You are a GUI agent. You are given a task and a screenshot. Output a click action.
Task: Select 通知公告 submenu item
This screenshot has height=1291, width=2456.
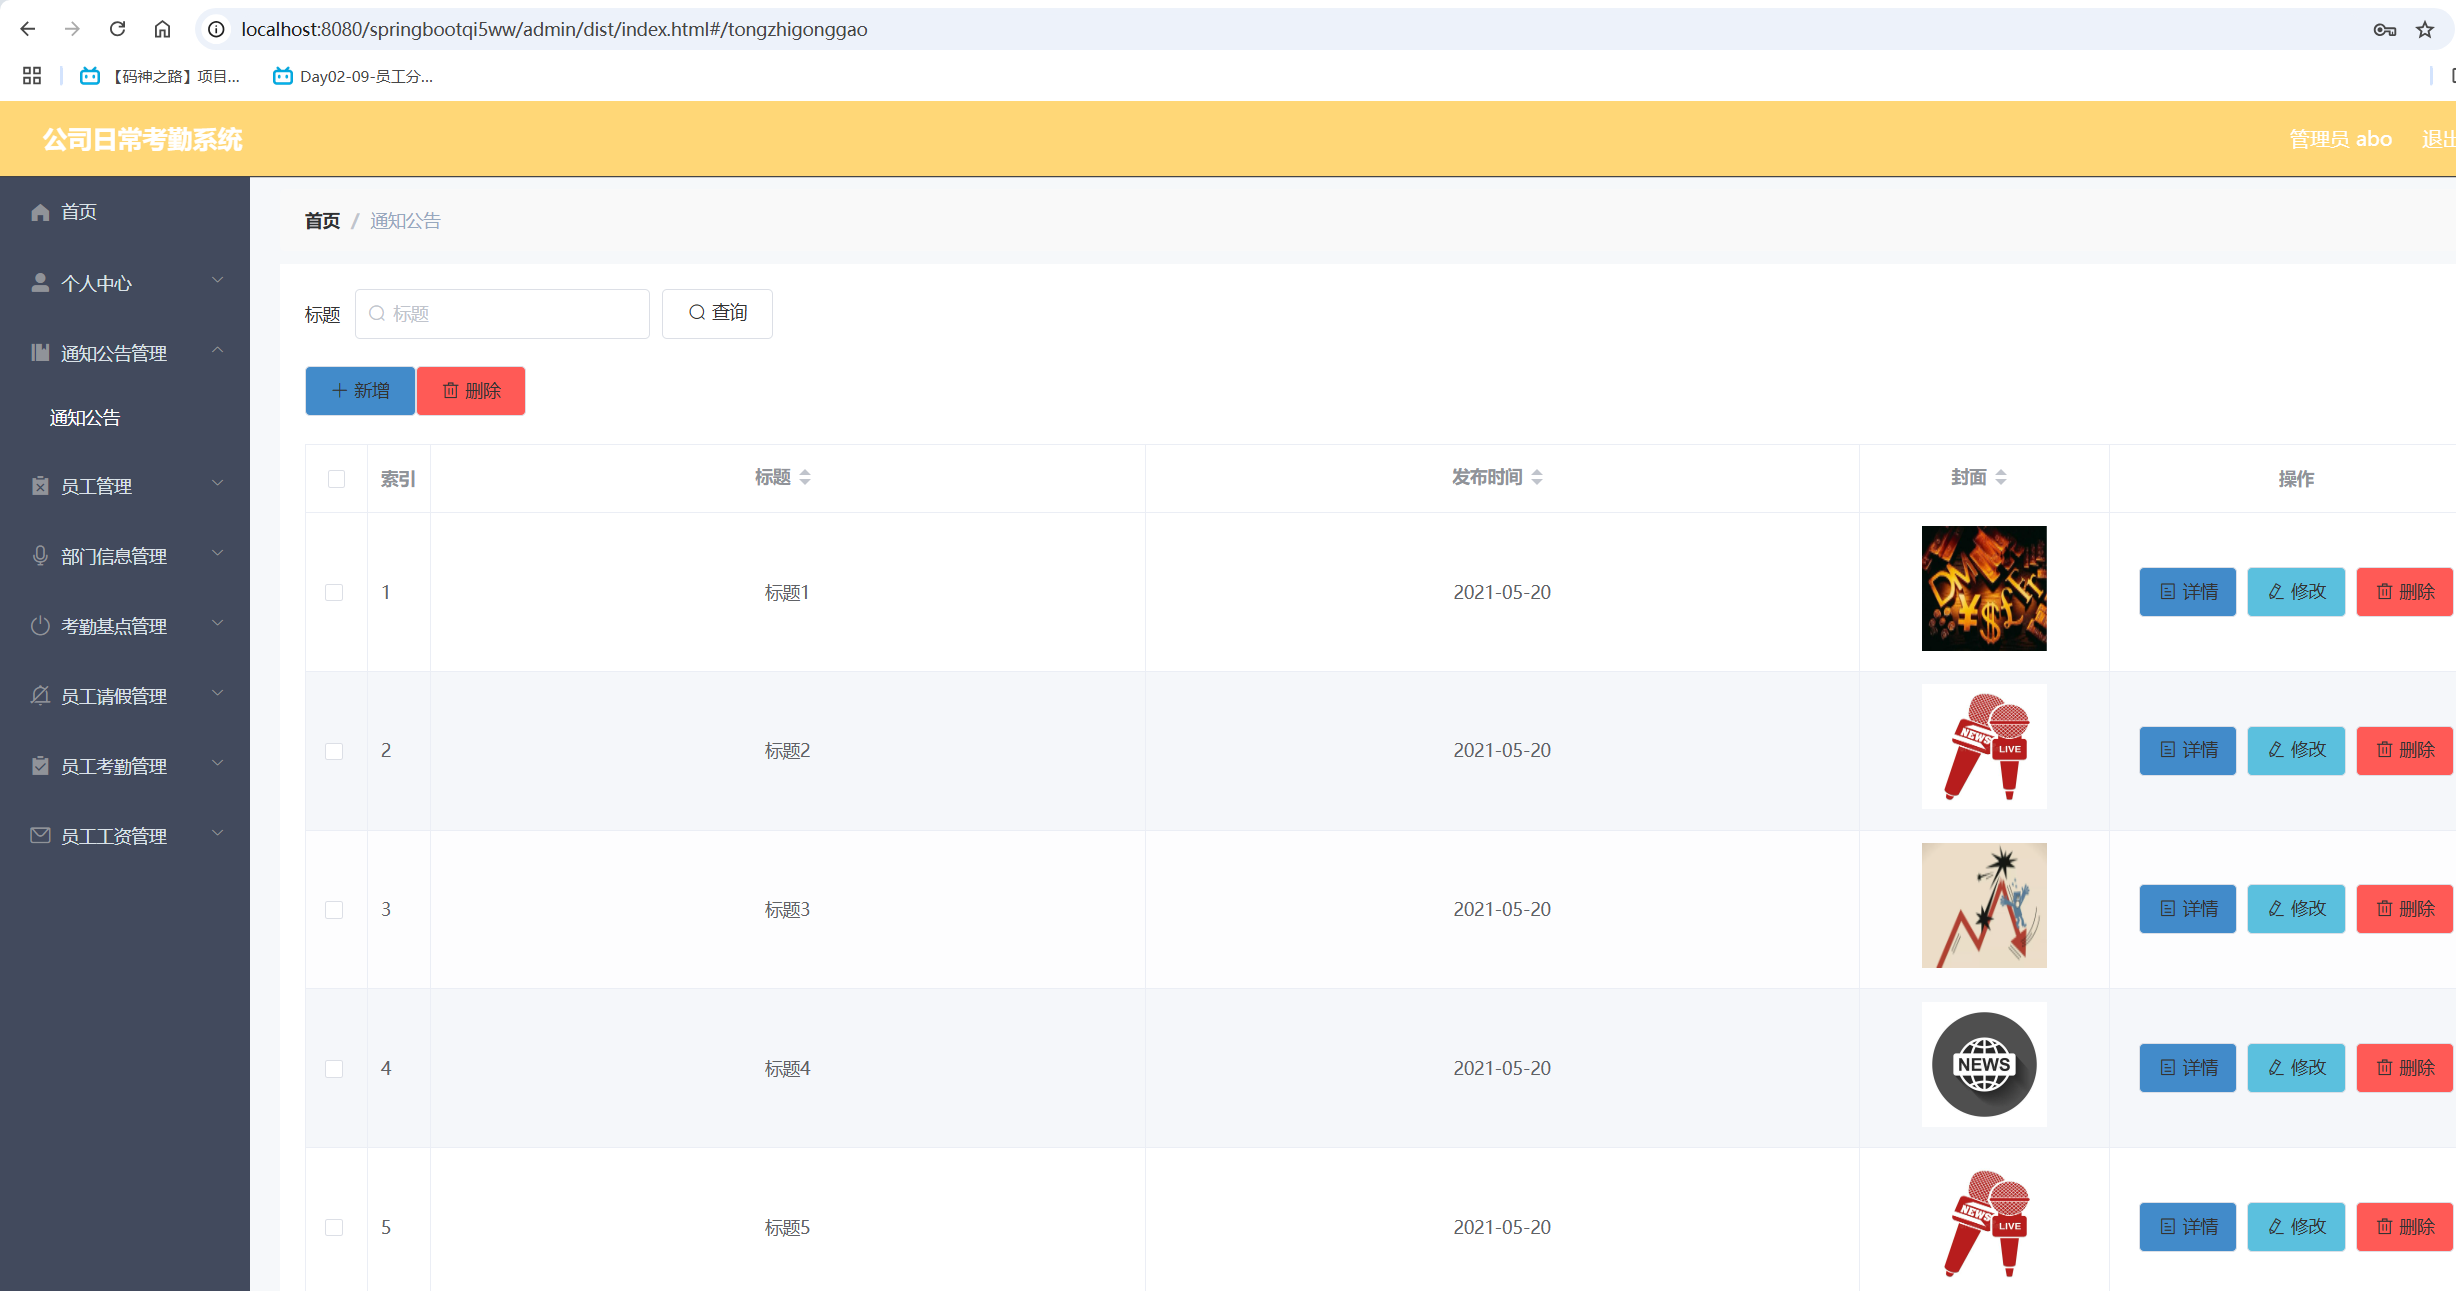coord(85,418)
